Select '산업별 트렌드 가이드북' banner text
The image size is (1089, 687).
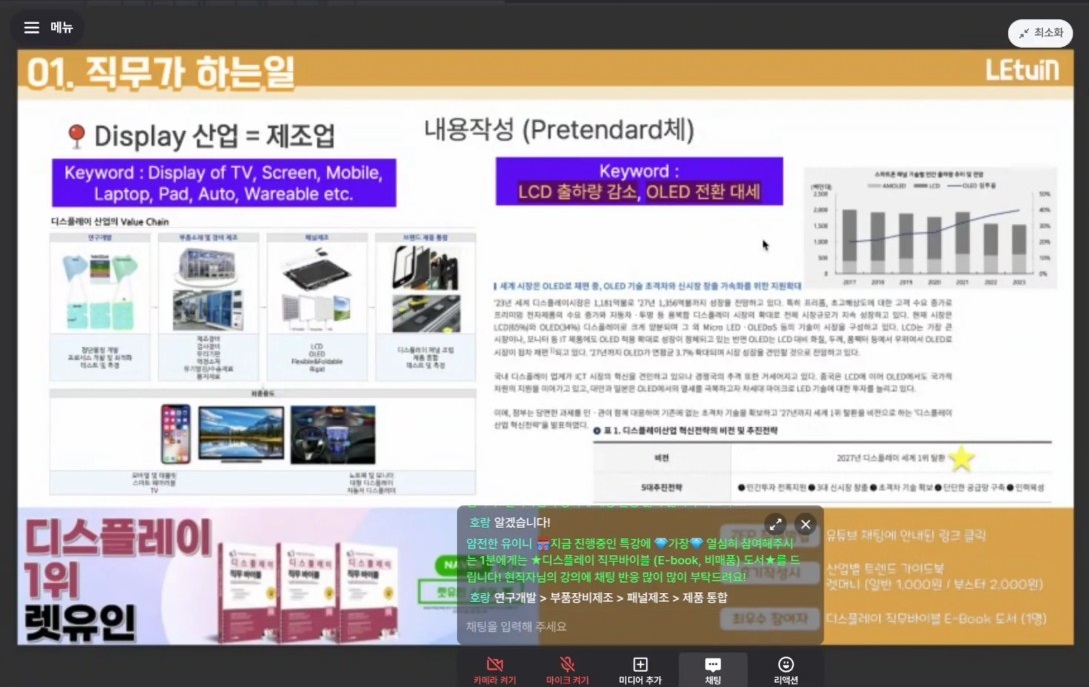[886, 569]
